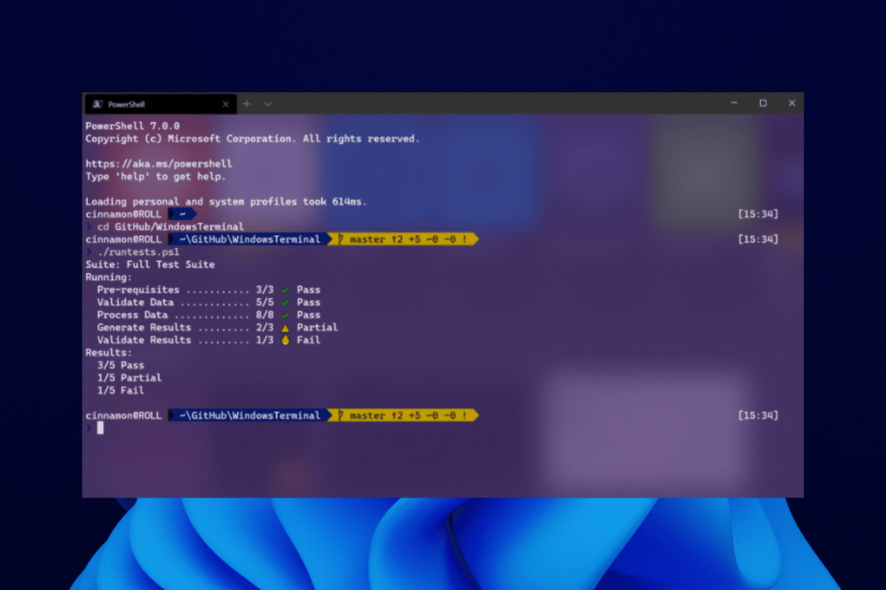The image size is (886, 590).
Task: Click the 'Process Data' test row
Action: [x=209, y=315]
